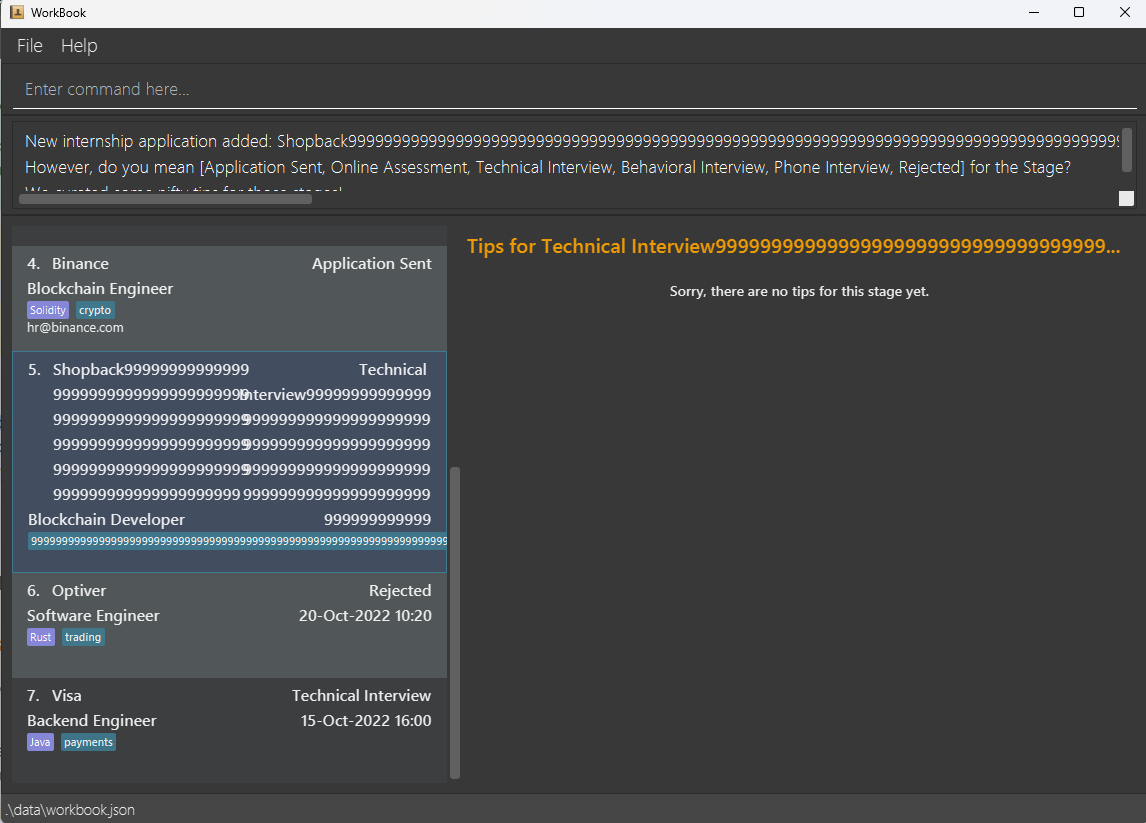This screenshot has width=1146, height=823.
Task: Open the File menu
Action: pyautogui.click(x=30, y=46)
